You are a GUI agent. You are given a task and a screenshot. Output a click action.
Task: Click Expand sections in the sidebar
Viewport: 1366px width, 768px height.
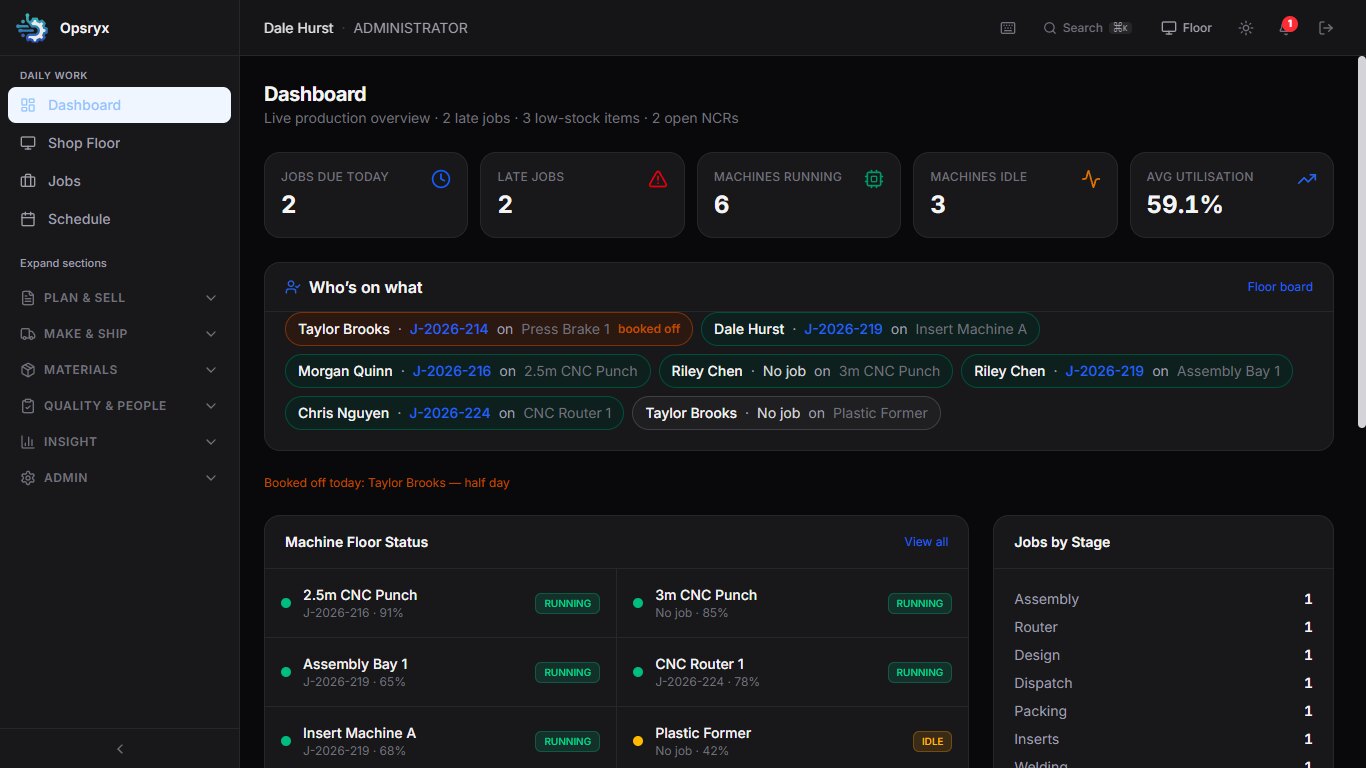point(63,263)
